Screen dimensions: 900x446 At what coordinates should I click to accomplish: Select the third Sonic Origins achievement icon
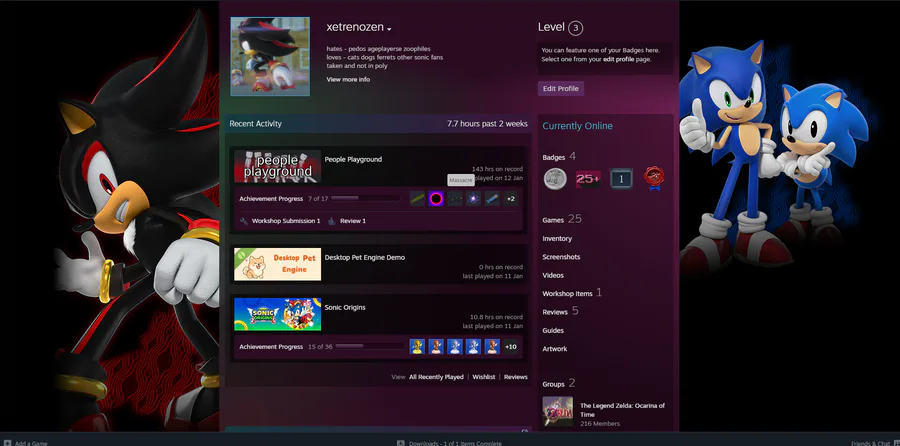click(455, 347)
